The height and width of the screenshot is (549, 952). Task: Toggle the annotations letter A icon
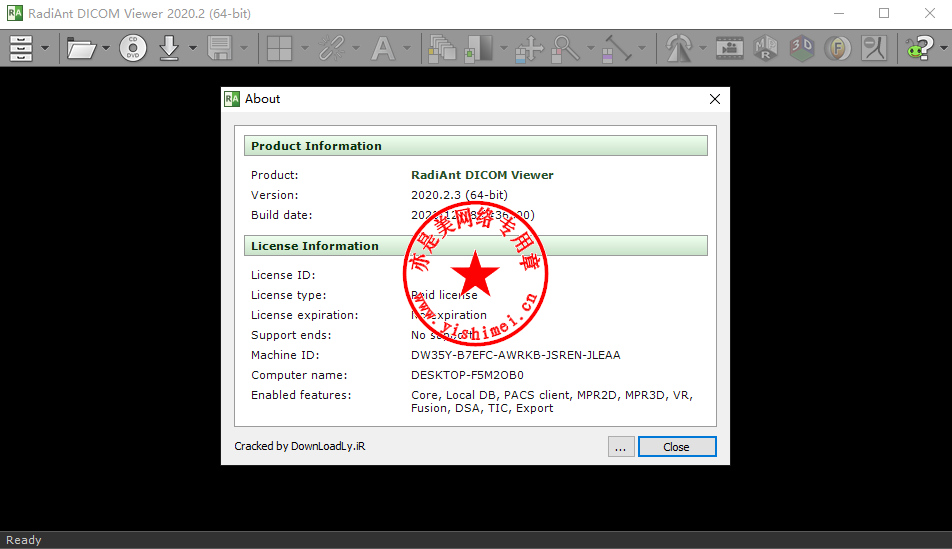[383, 48]
